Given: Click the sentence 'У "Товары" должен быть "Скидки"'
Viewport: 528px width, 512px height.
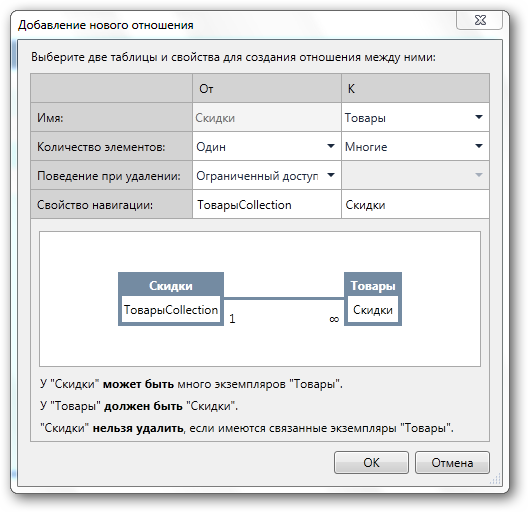Looking at the screenshot, I should [x=139, y=406].
